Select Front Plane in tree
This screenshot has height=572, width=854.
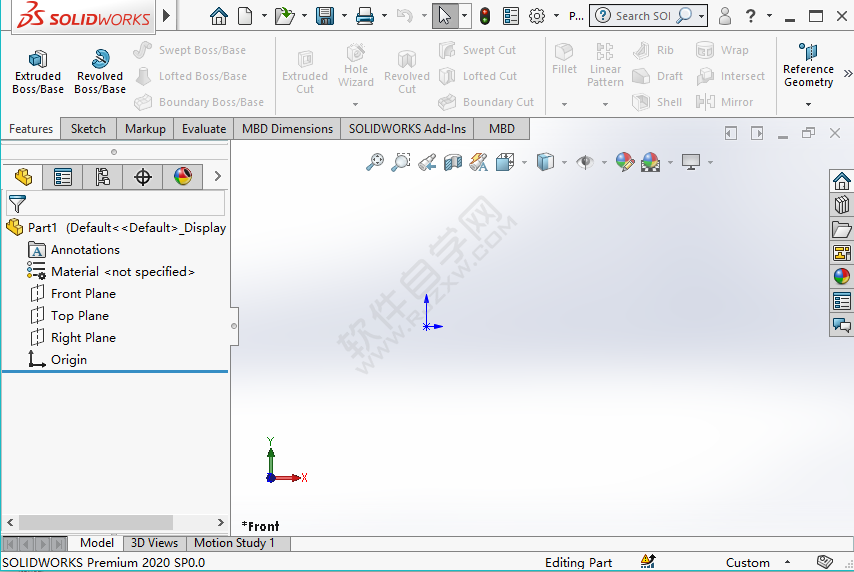coord(73,294)
